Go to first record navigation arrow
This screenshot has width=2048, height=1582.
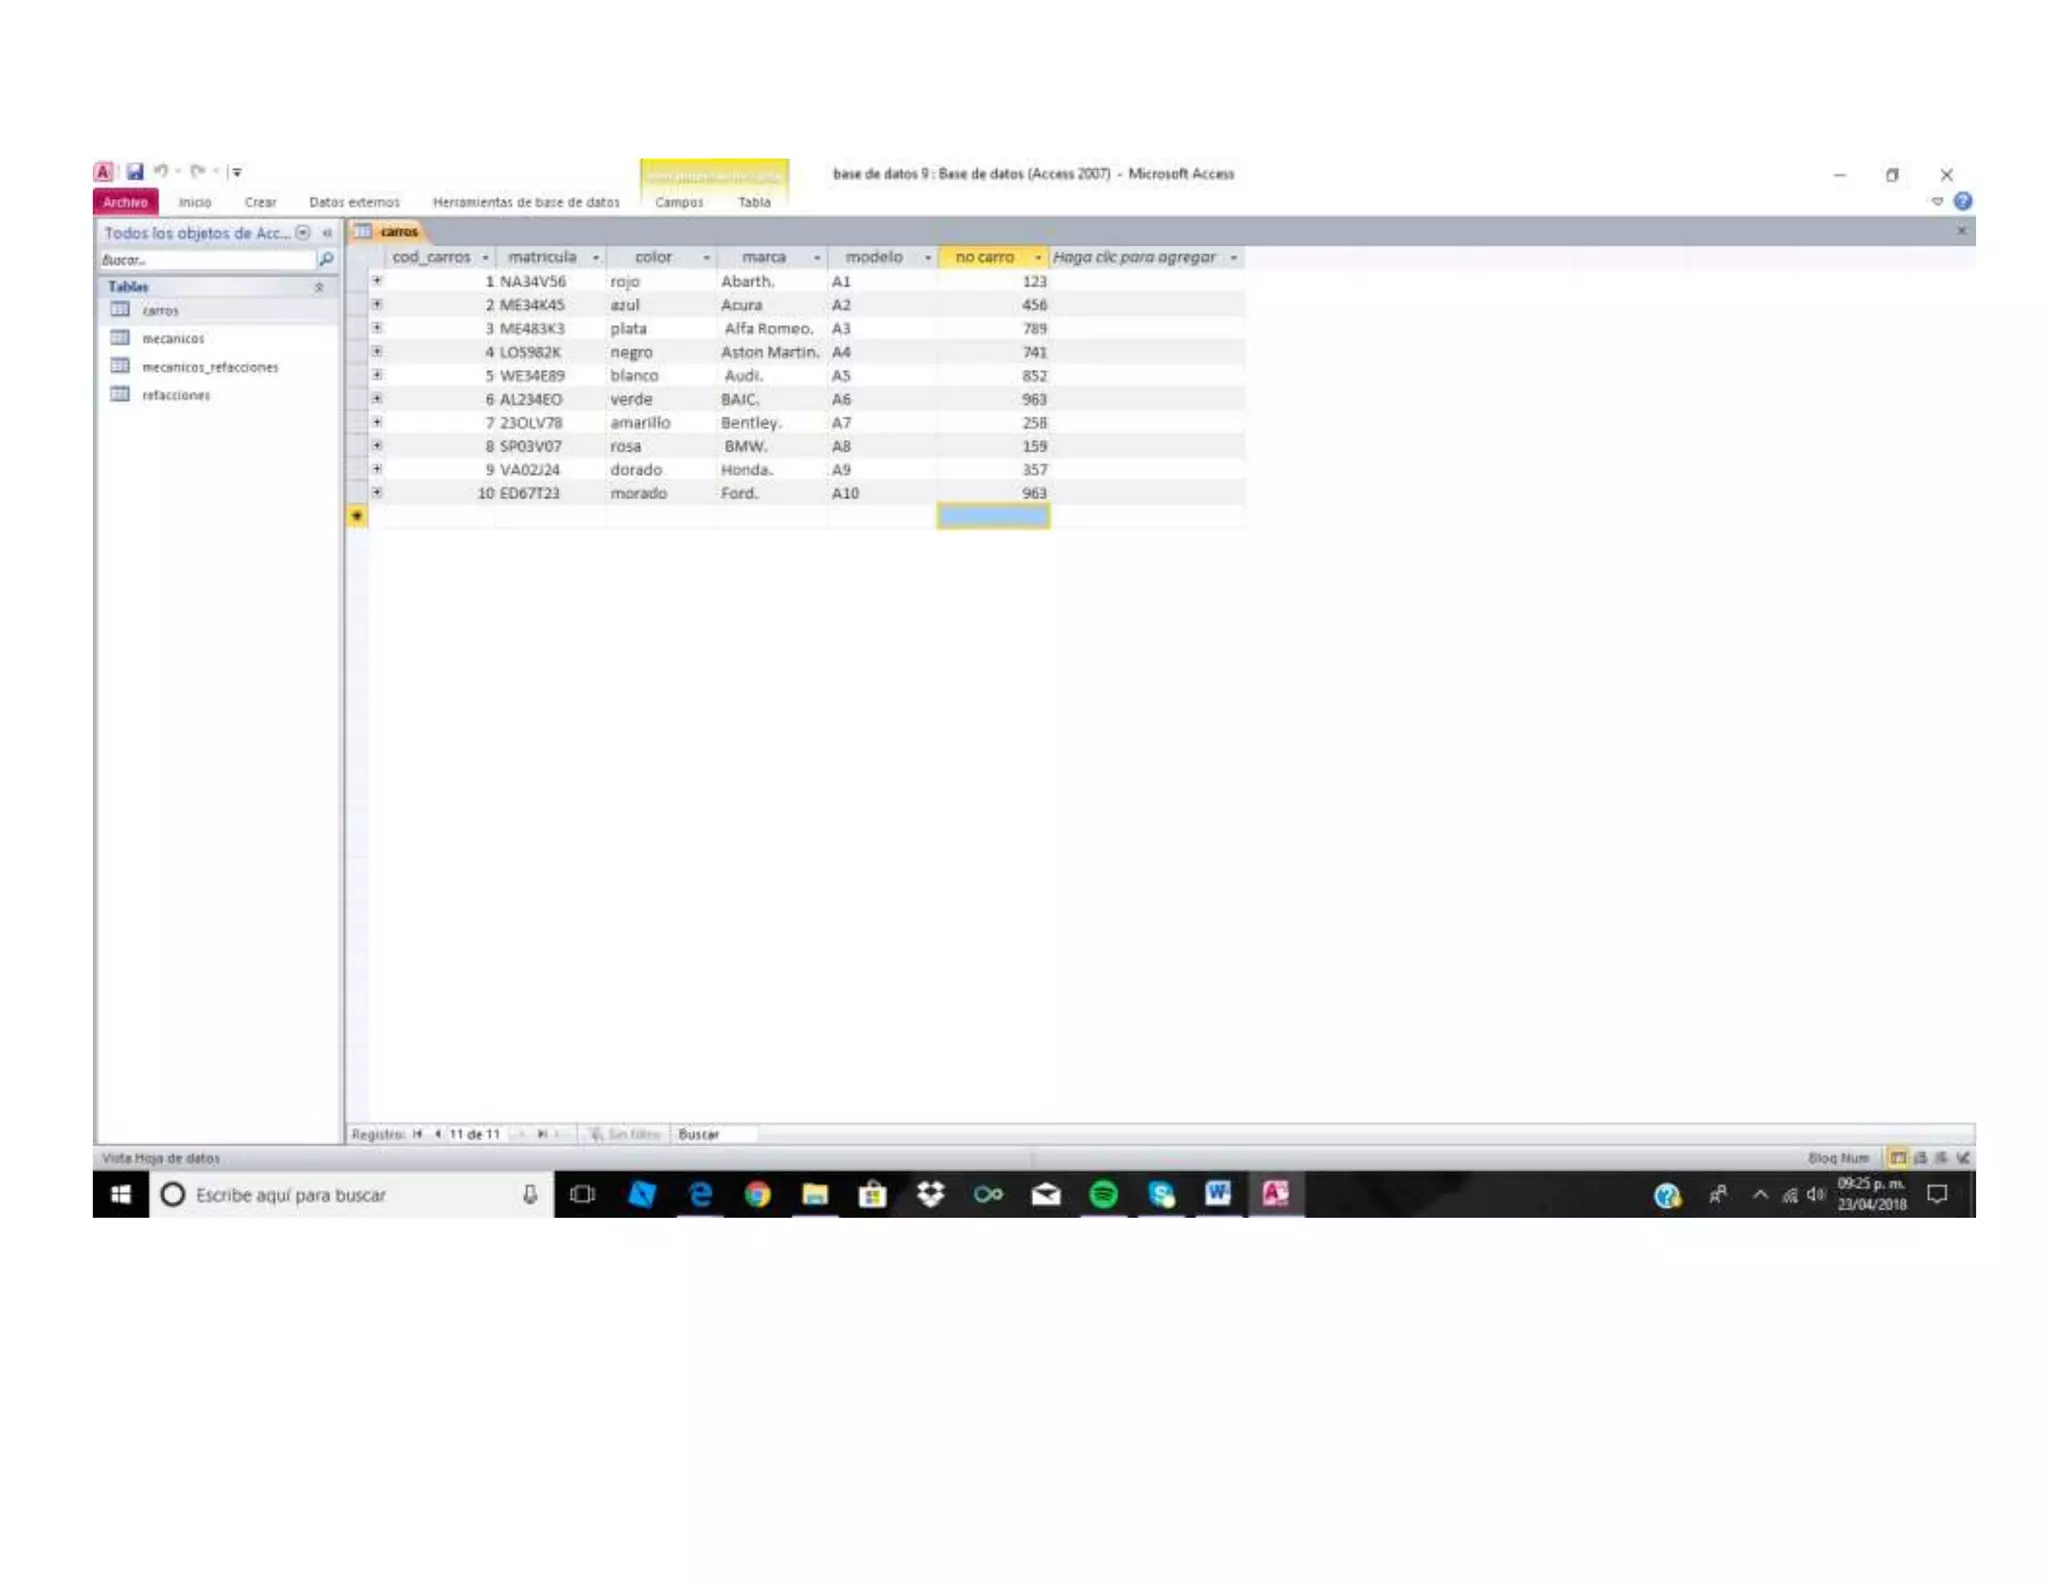(x=417, y=1134)
